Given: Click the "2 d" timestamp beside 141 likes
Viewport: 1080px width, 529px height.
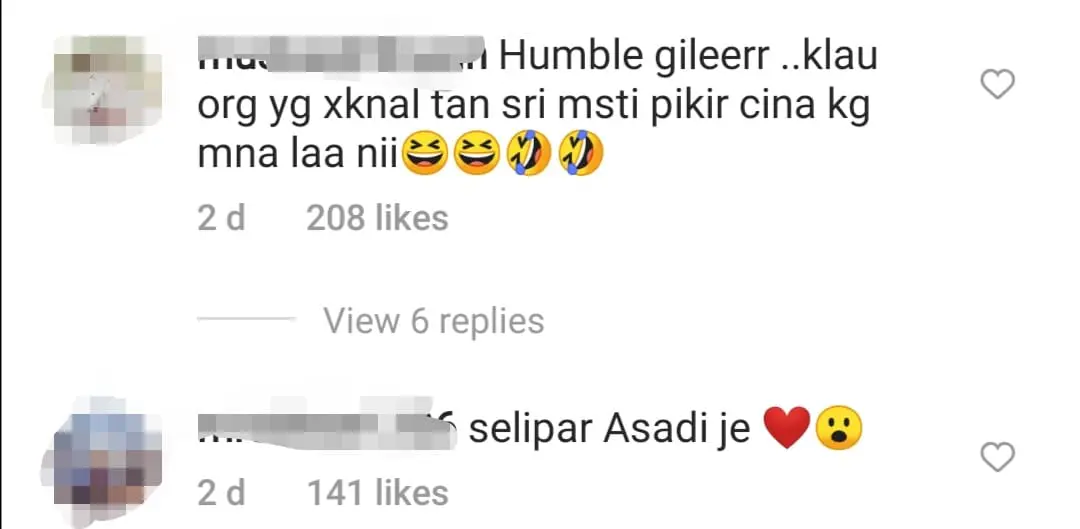Looking at the screenshot, I should (221, 493).
